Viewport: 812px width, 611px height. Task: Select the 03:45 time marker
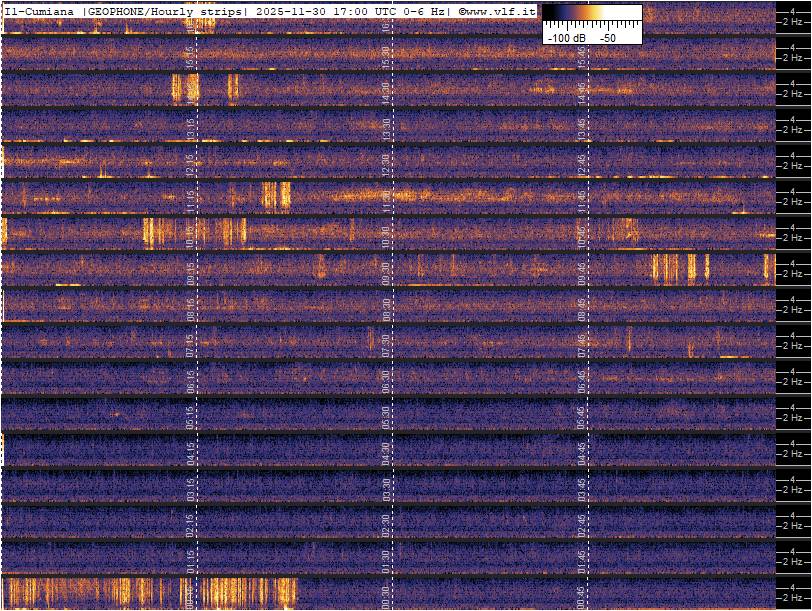(582, 488)
